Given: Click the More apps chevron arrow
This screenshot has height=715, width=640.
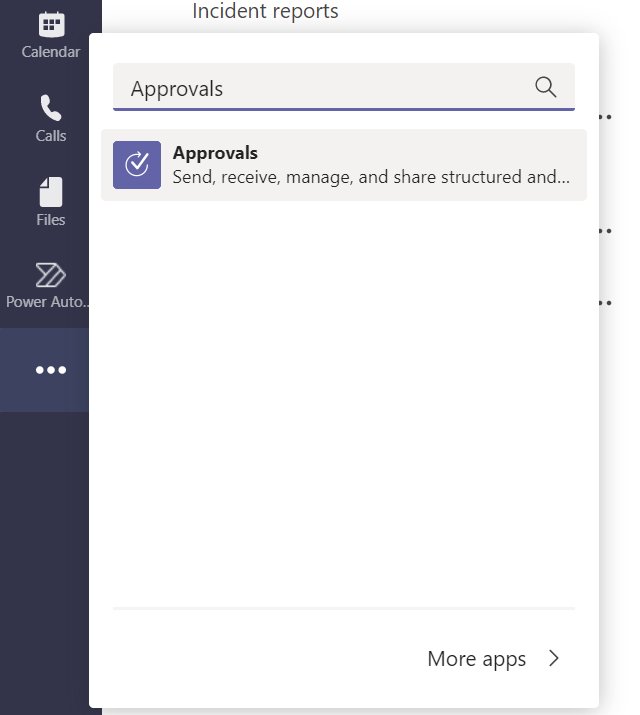Looking at the screenshot, I should click(x=554, y=658).
